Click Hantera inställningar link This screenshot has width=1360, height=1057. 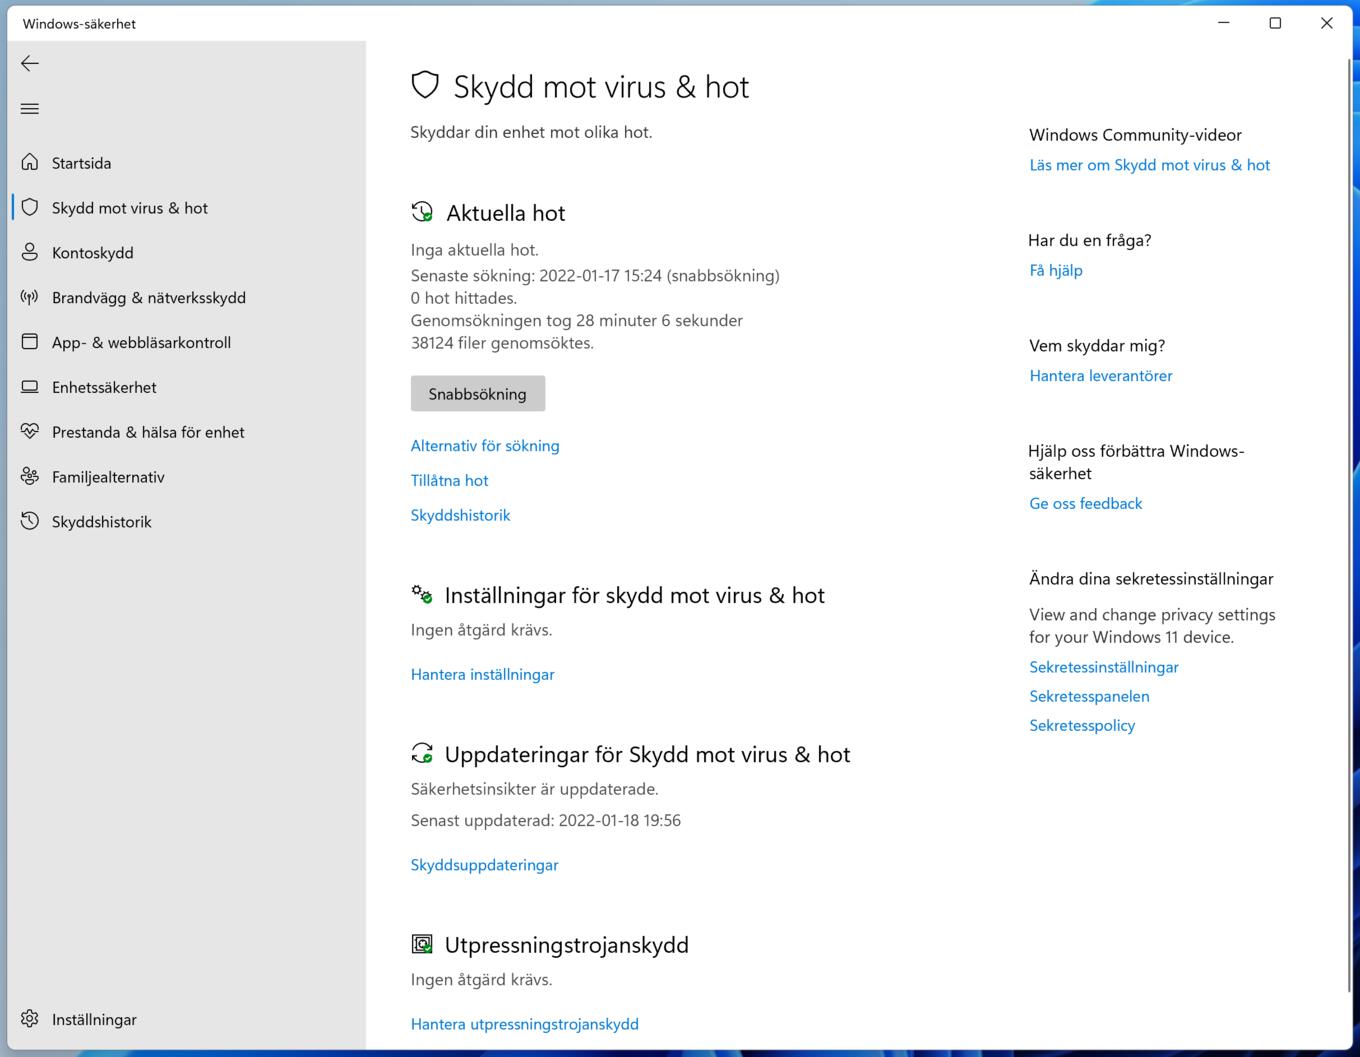click(482, 674)
